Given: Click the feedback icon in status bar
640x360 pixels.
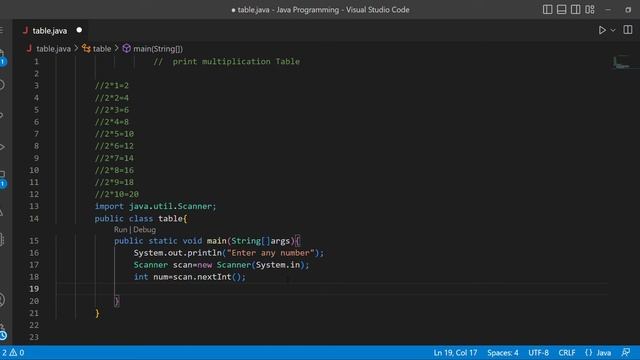Looking at the screenshot, I should [625, 353].
